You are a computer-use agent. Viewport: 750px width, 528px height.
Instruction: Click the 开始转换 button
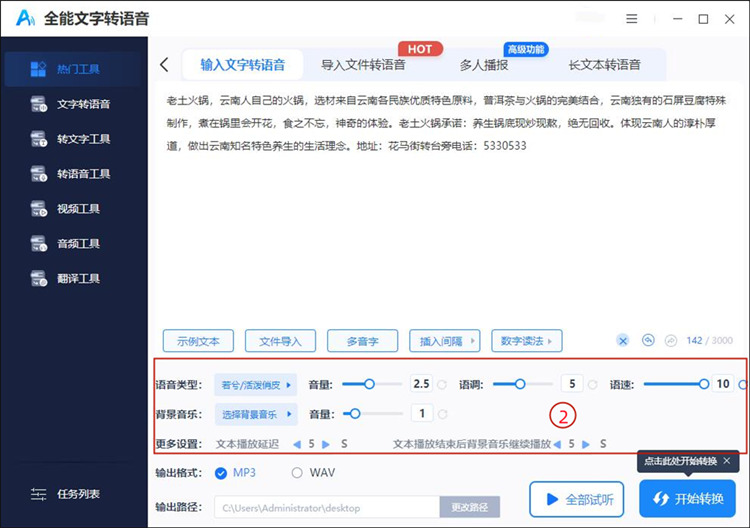(x=687, y=499)
